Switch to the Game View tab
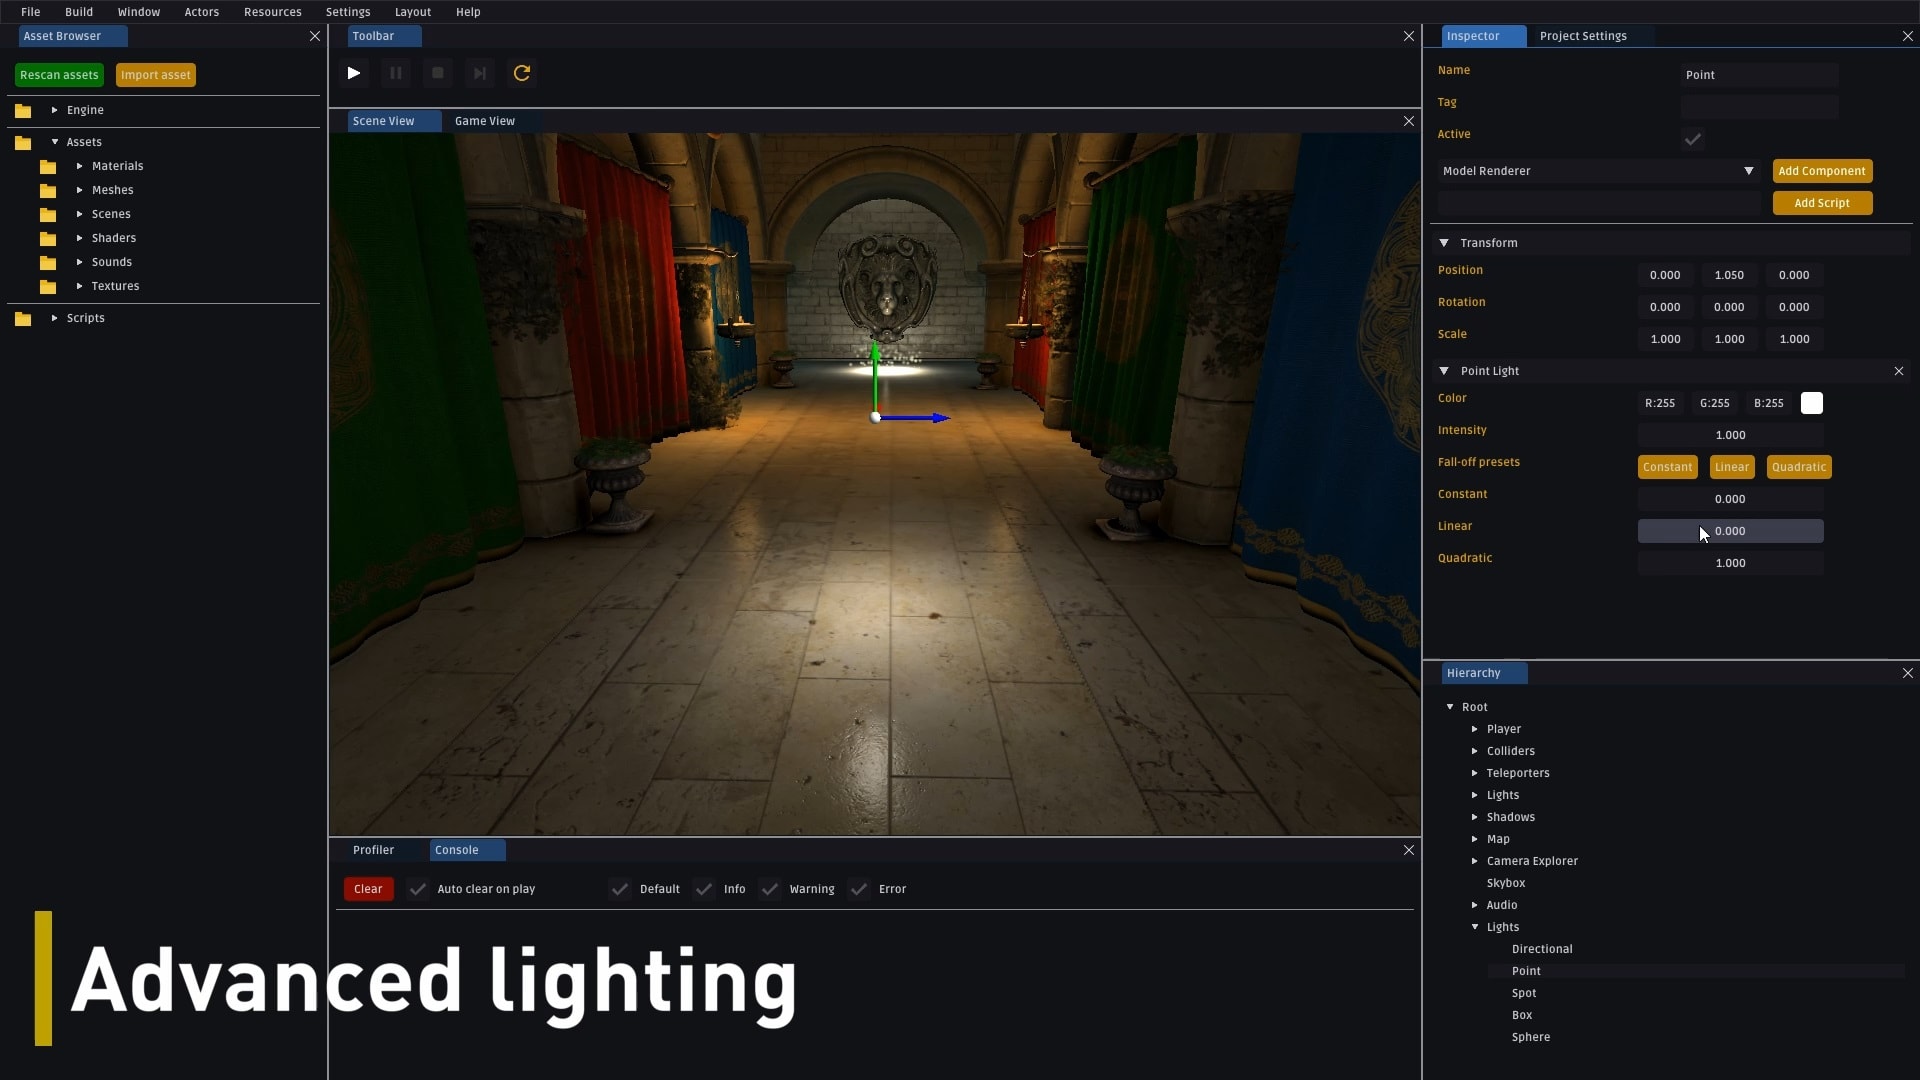Screen dimensions: 1920x1080 485,121
